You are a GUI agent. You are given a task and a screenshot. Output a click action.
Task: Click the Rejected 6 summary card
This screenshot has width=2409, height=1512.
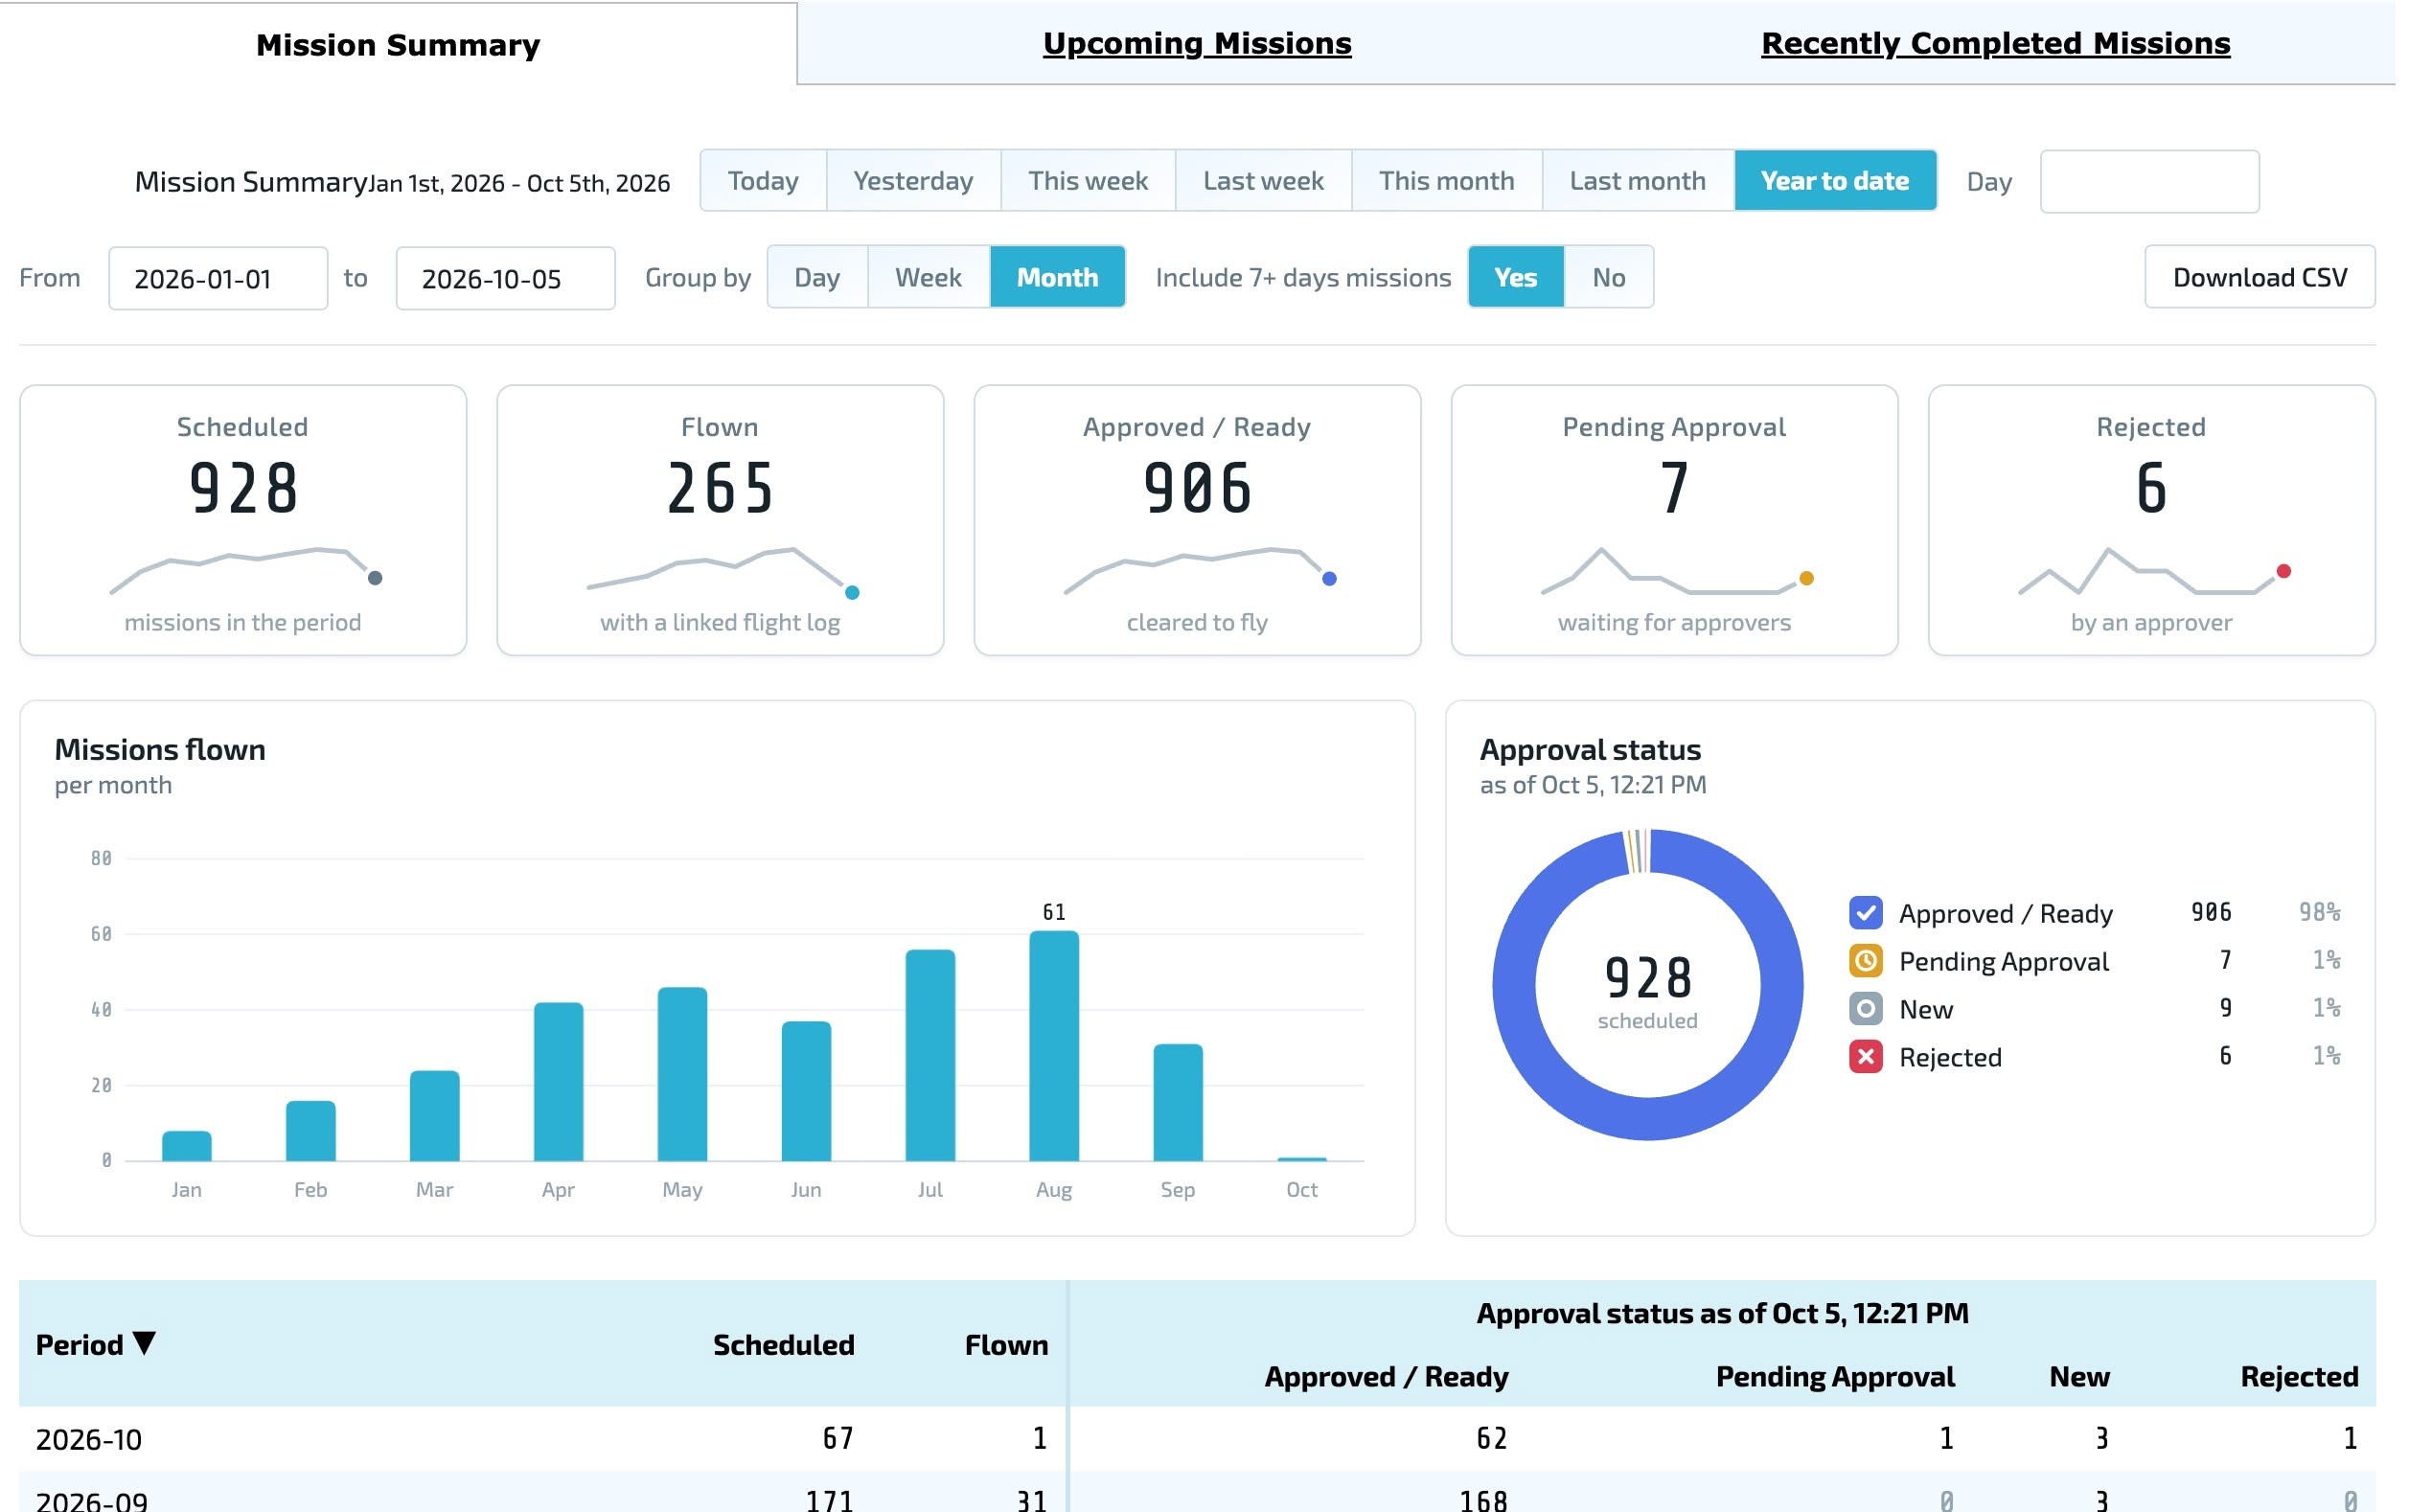click(2151, 520)
